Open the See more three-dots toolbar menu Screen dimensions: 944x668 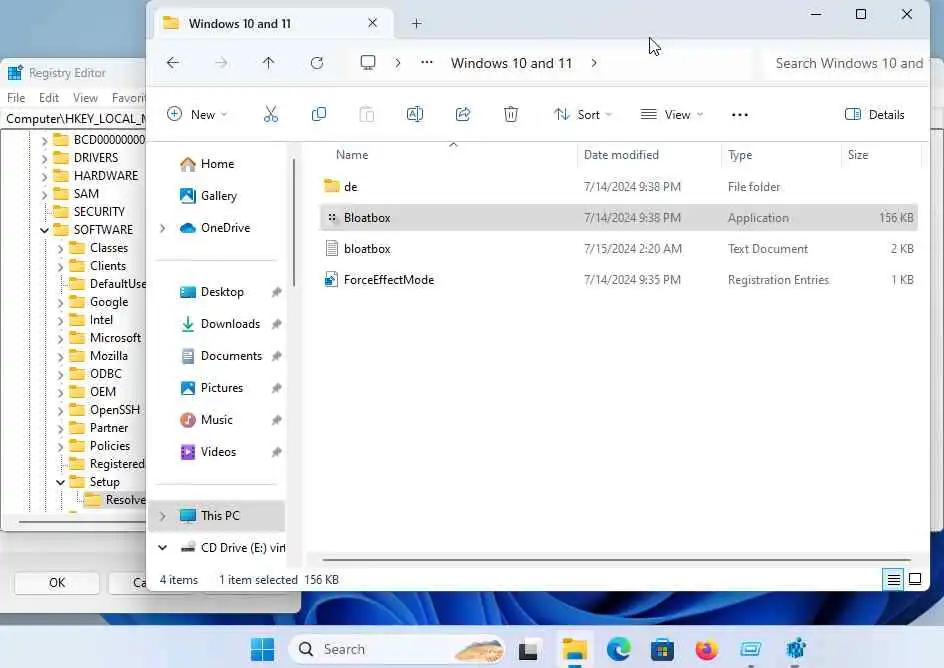coord(740,115)
